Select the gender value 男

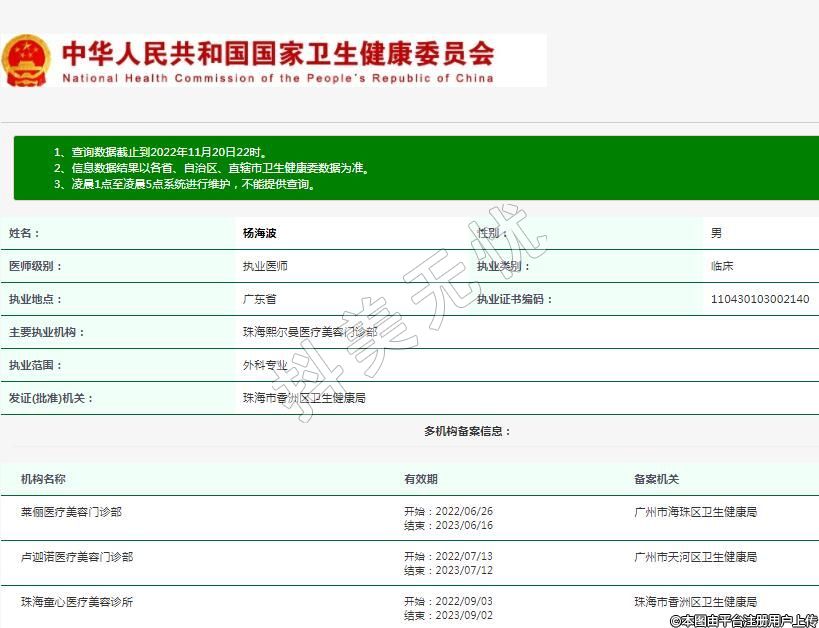716,233
